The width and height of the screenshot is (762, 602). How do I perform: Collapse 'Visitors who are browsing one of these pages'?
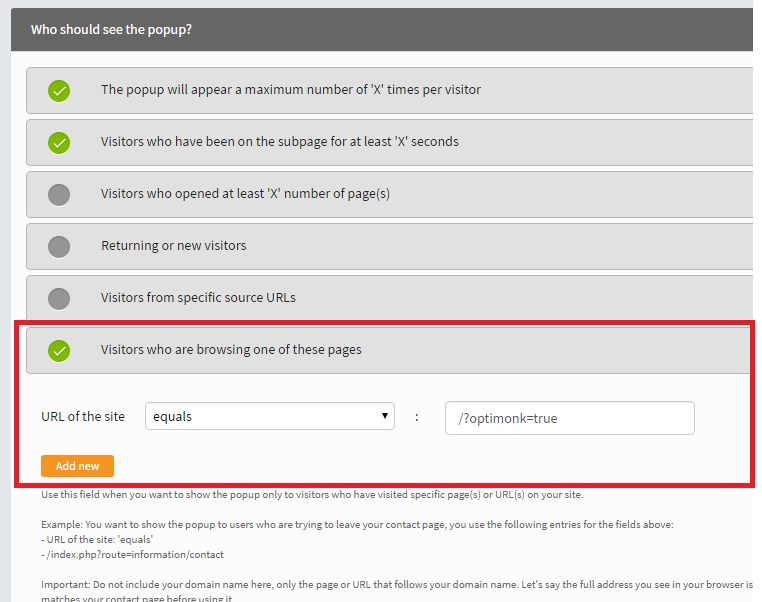point(389,350)
